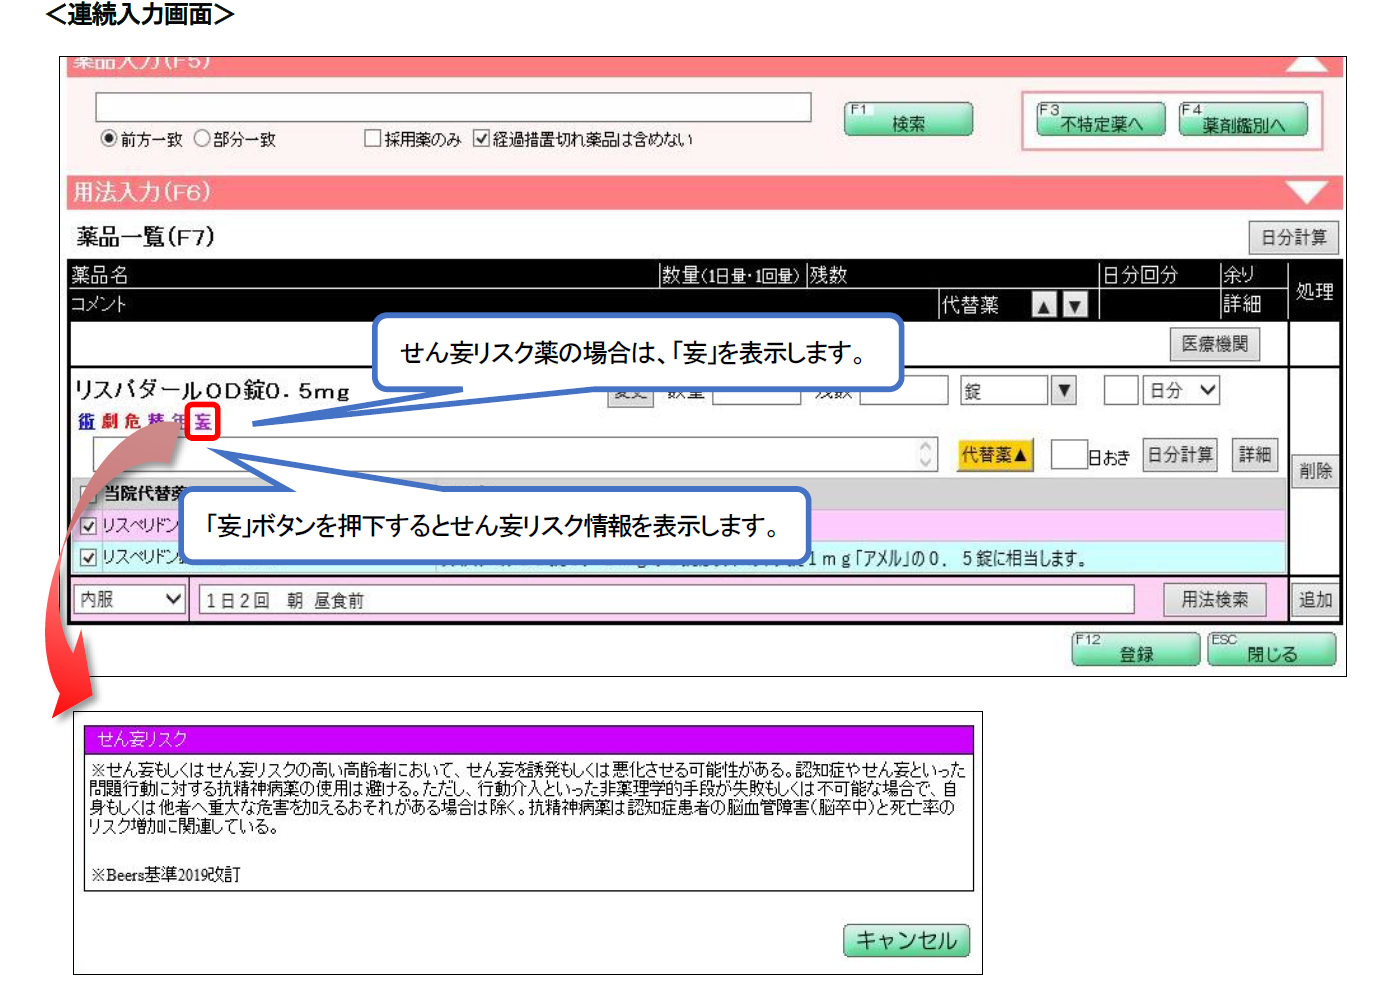1374x985 pixels.
Task: Click the red 劇 drug attribute icon
Action: (x=110, y=422)
